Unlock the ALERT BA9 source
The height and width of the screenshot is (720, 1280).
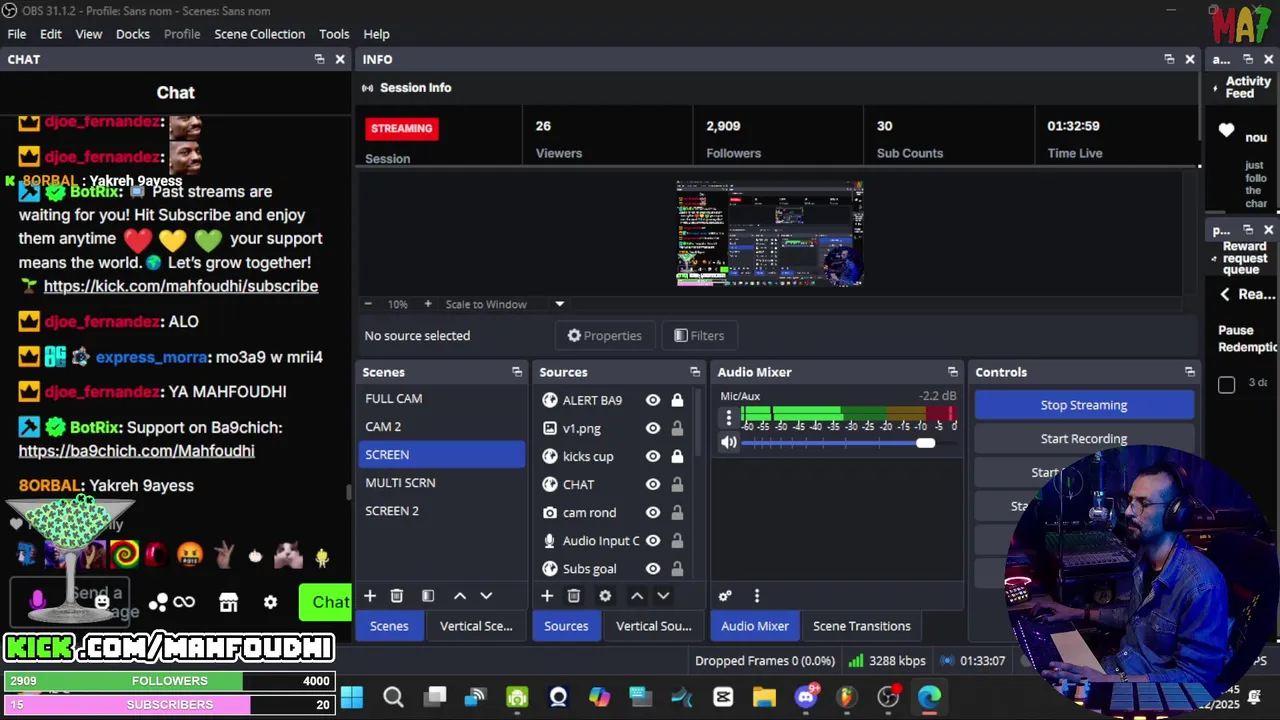[x=677, y=400]
